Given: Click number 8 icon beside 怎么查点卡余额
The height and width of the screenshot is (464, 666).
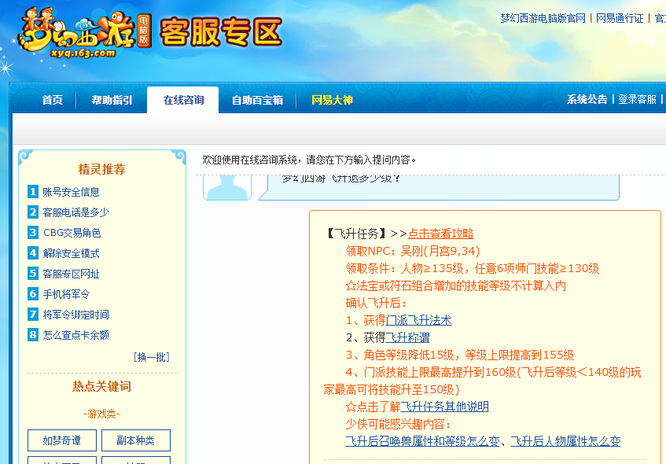Looking at the screenshot, I should (33, 334).
